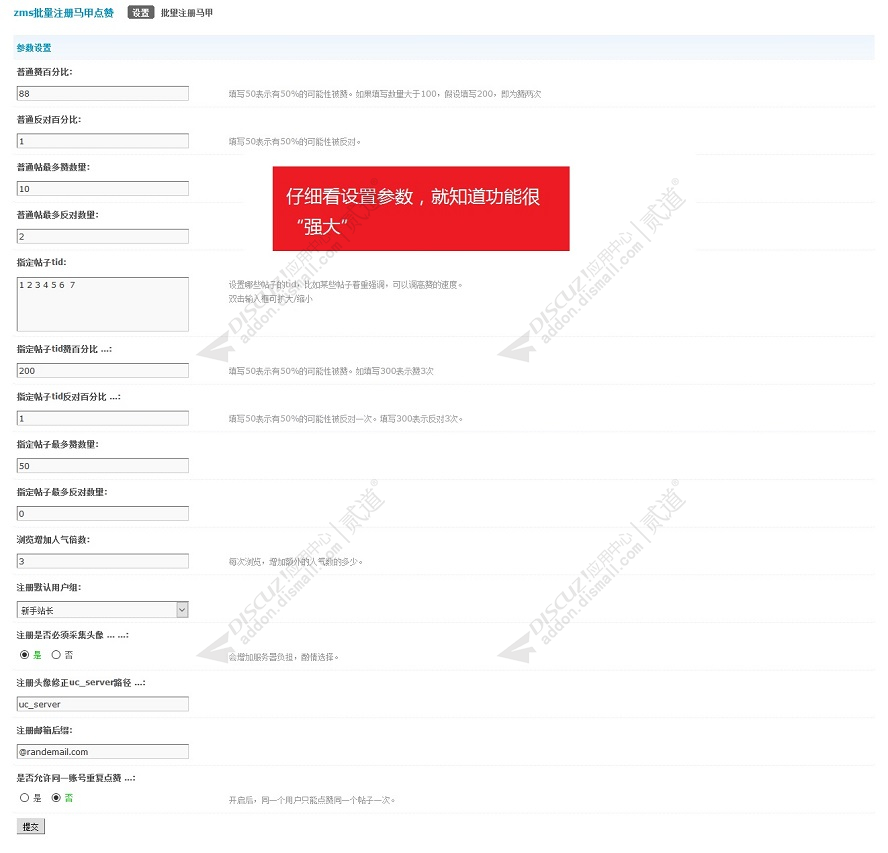Click the 提交 button

[x=31, y=826]
